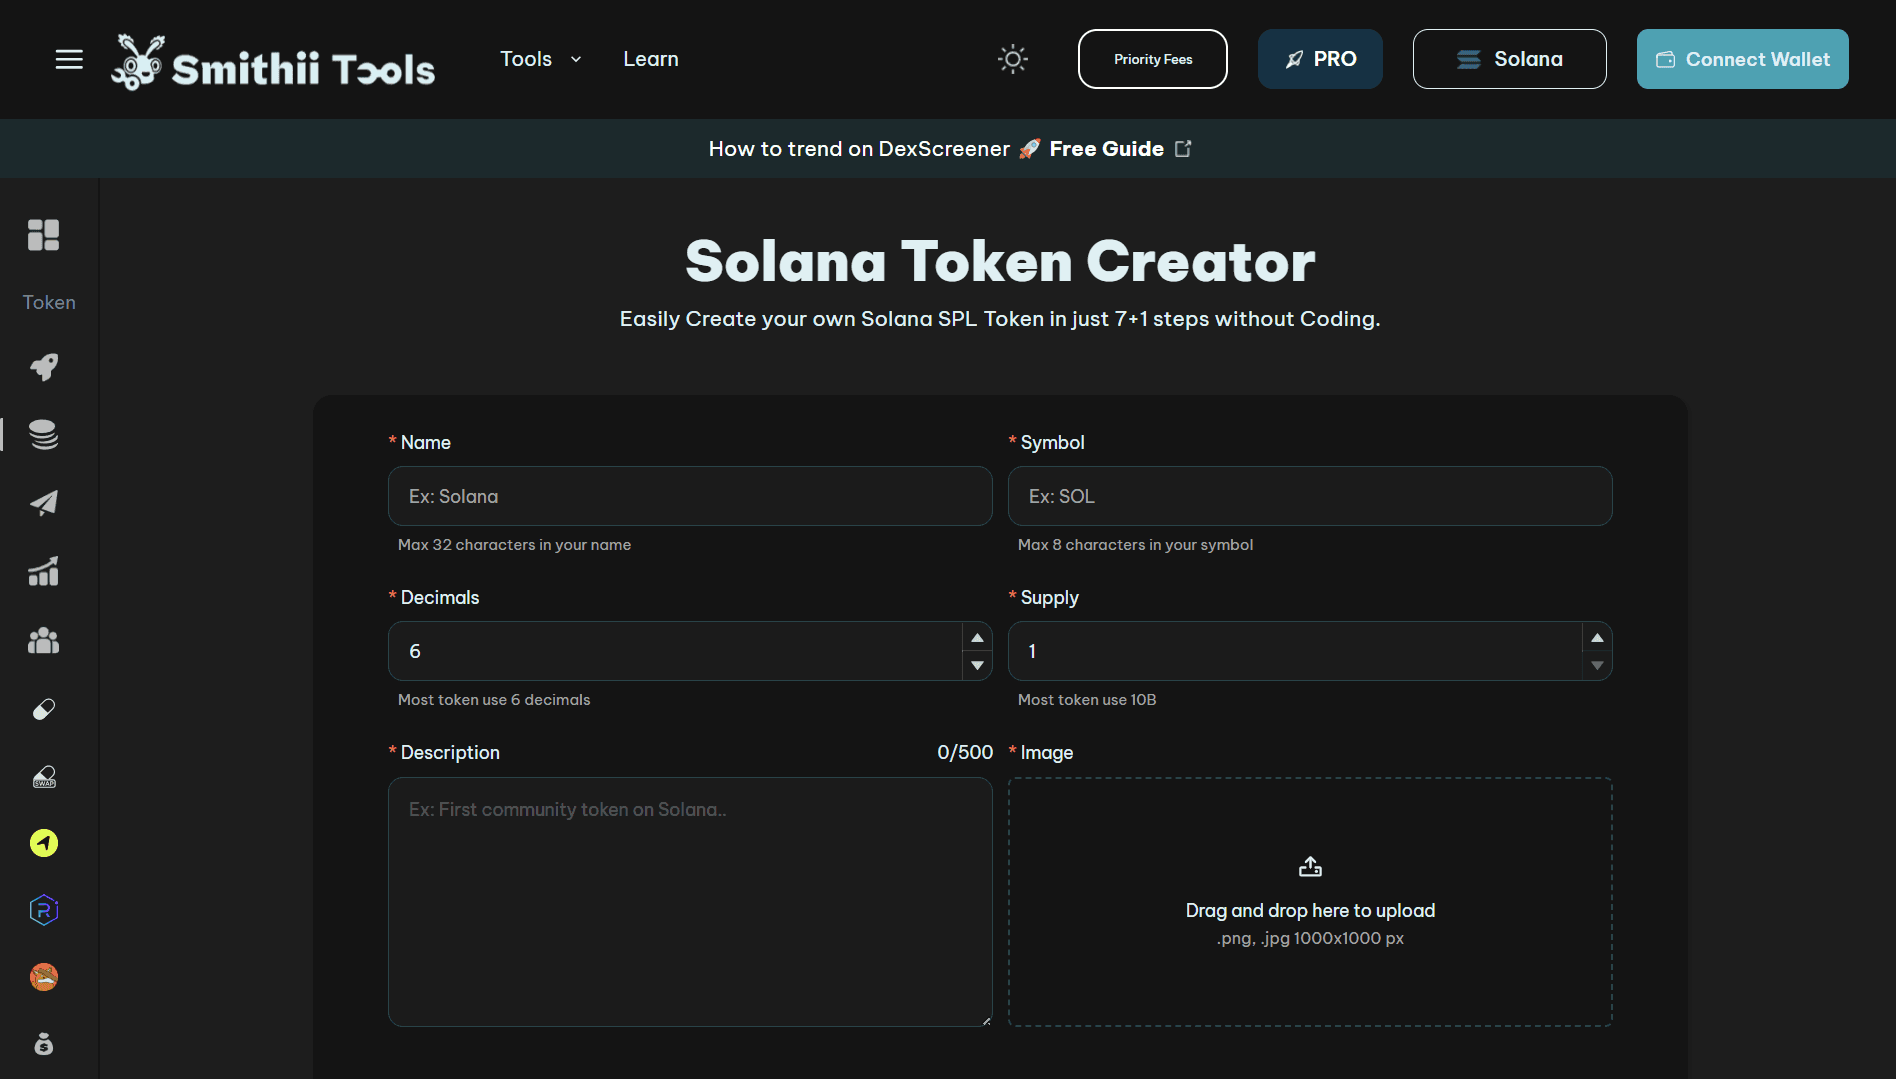Open the hamburger menu next to Smithii logo

69,59
